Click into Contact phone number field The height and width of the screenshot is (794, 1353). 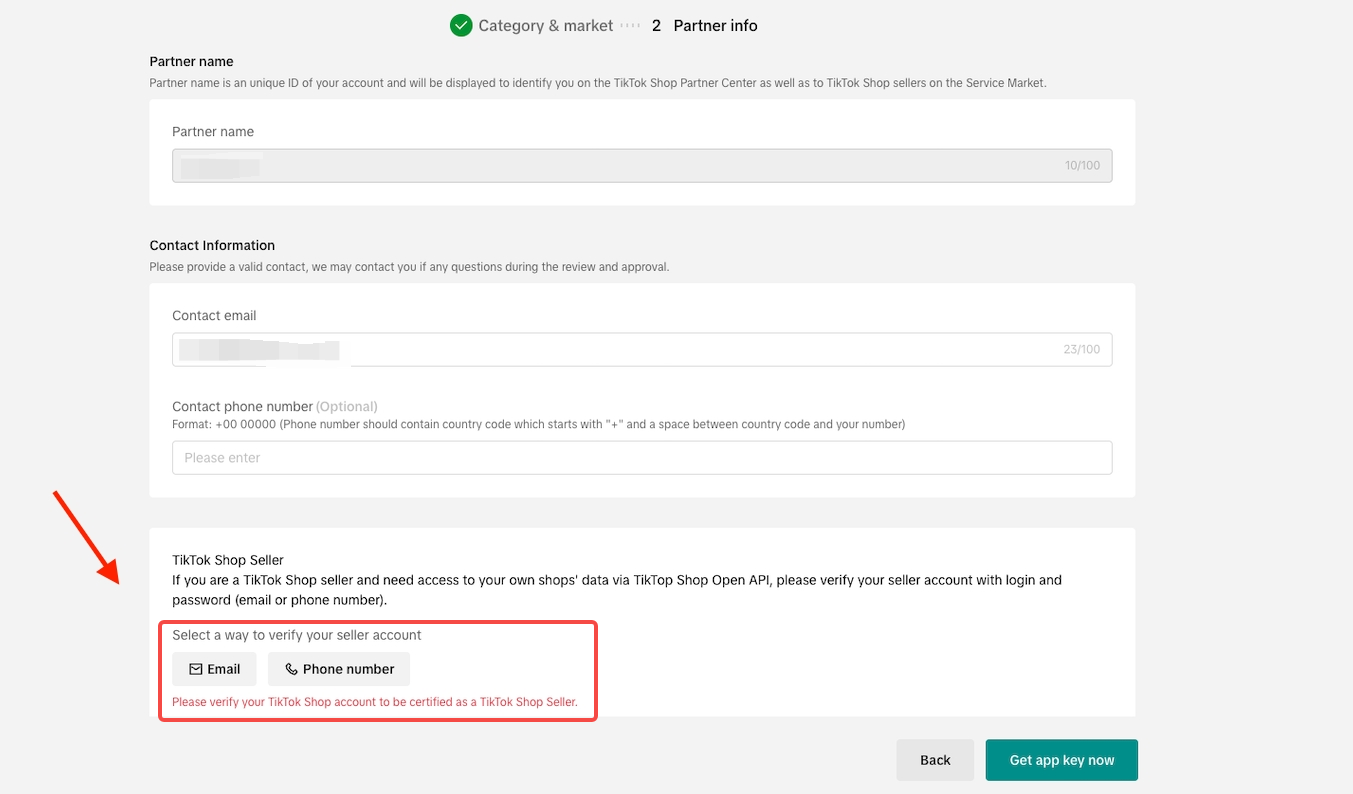coord(642,457)
